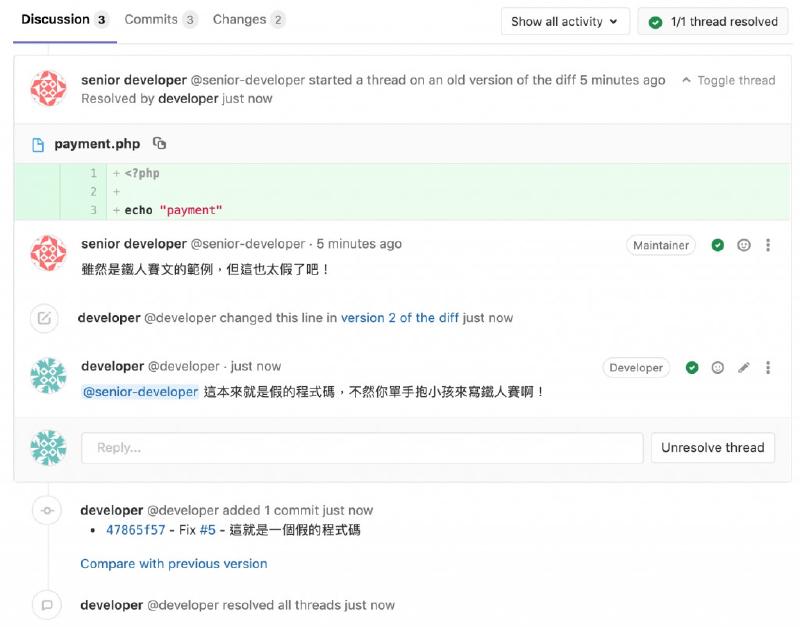This screenshot has height=627, width=800.
Task: Open the Commits tab
Action: coord(161,20)
